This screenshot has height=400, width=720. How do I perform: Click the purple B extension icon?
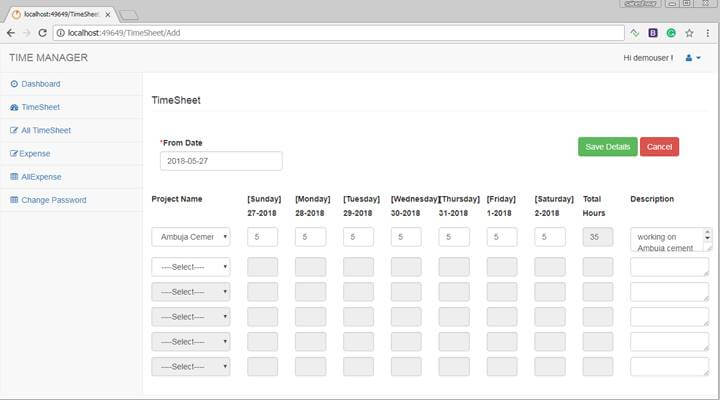point(652,33)
